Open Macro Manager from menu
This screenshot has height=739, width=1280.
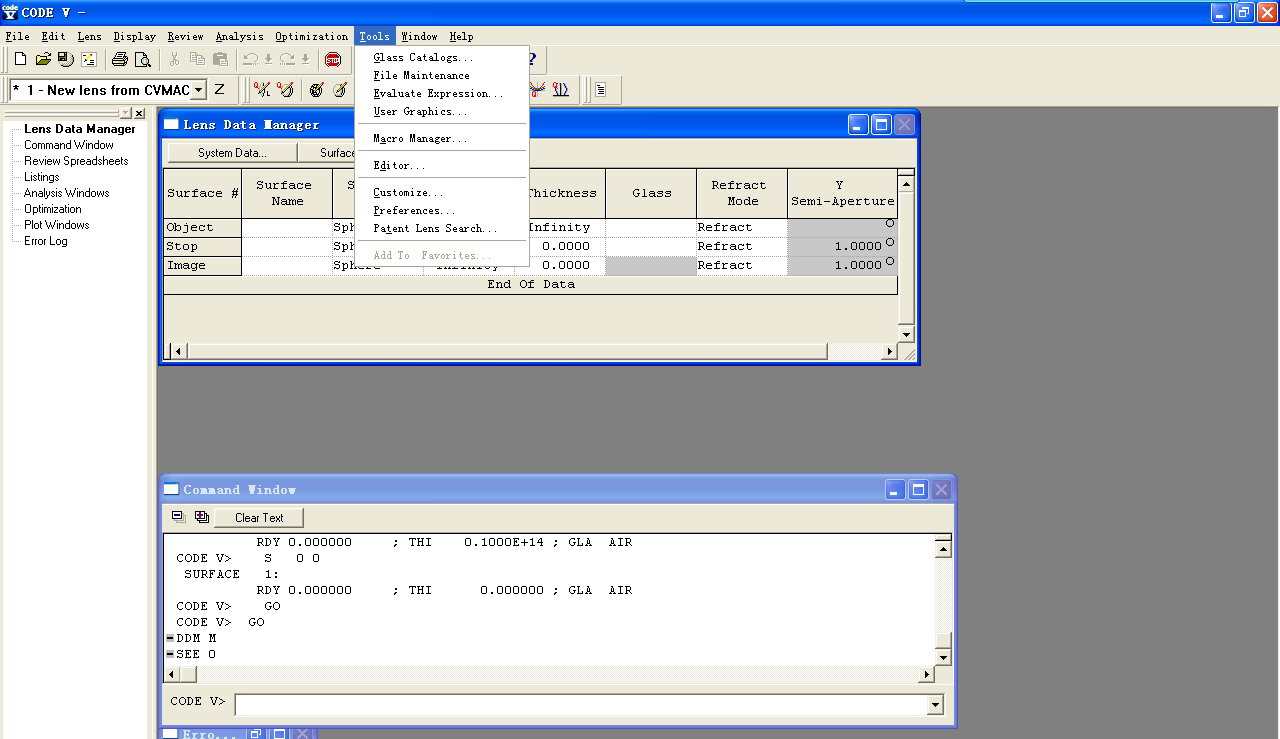pyautogui.click(x=420, y=139)
